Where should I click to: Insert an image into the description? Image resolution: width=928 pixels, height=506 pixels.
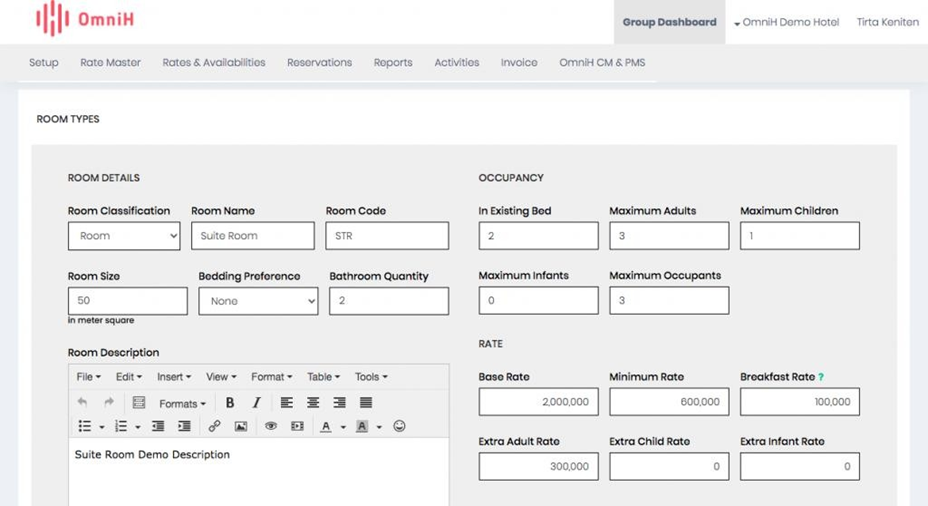coord(241,426)
